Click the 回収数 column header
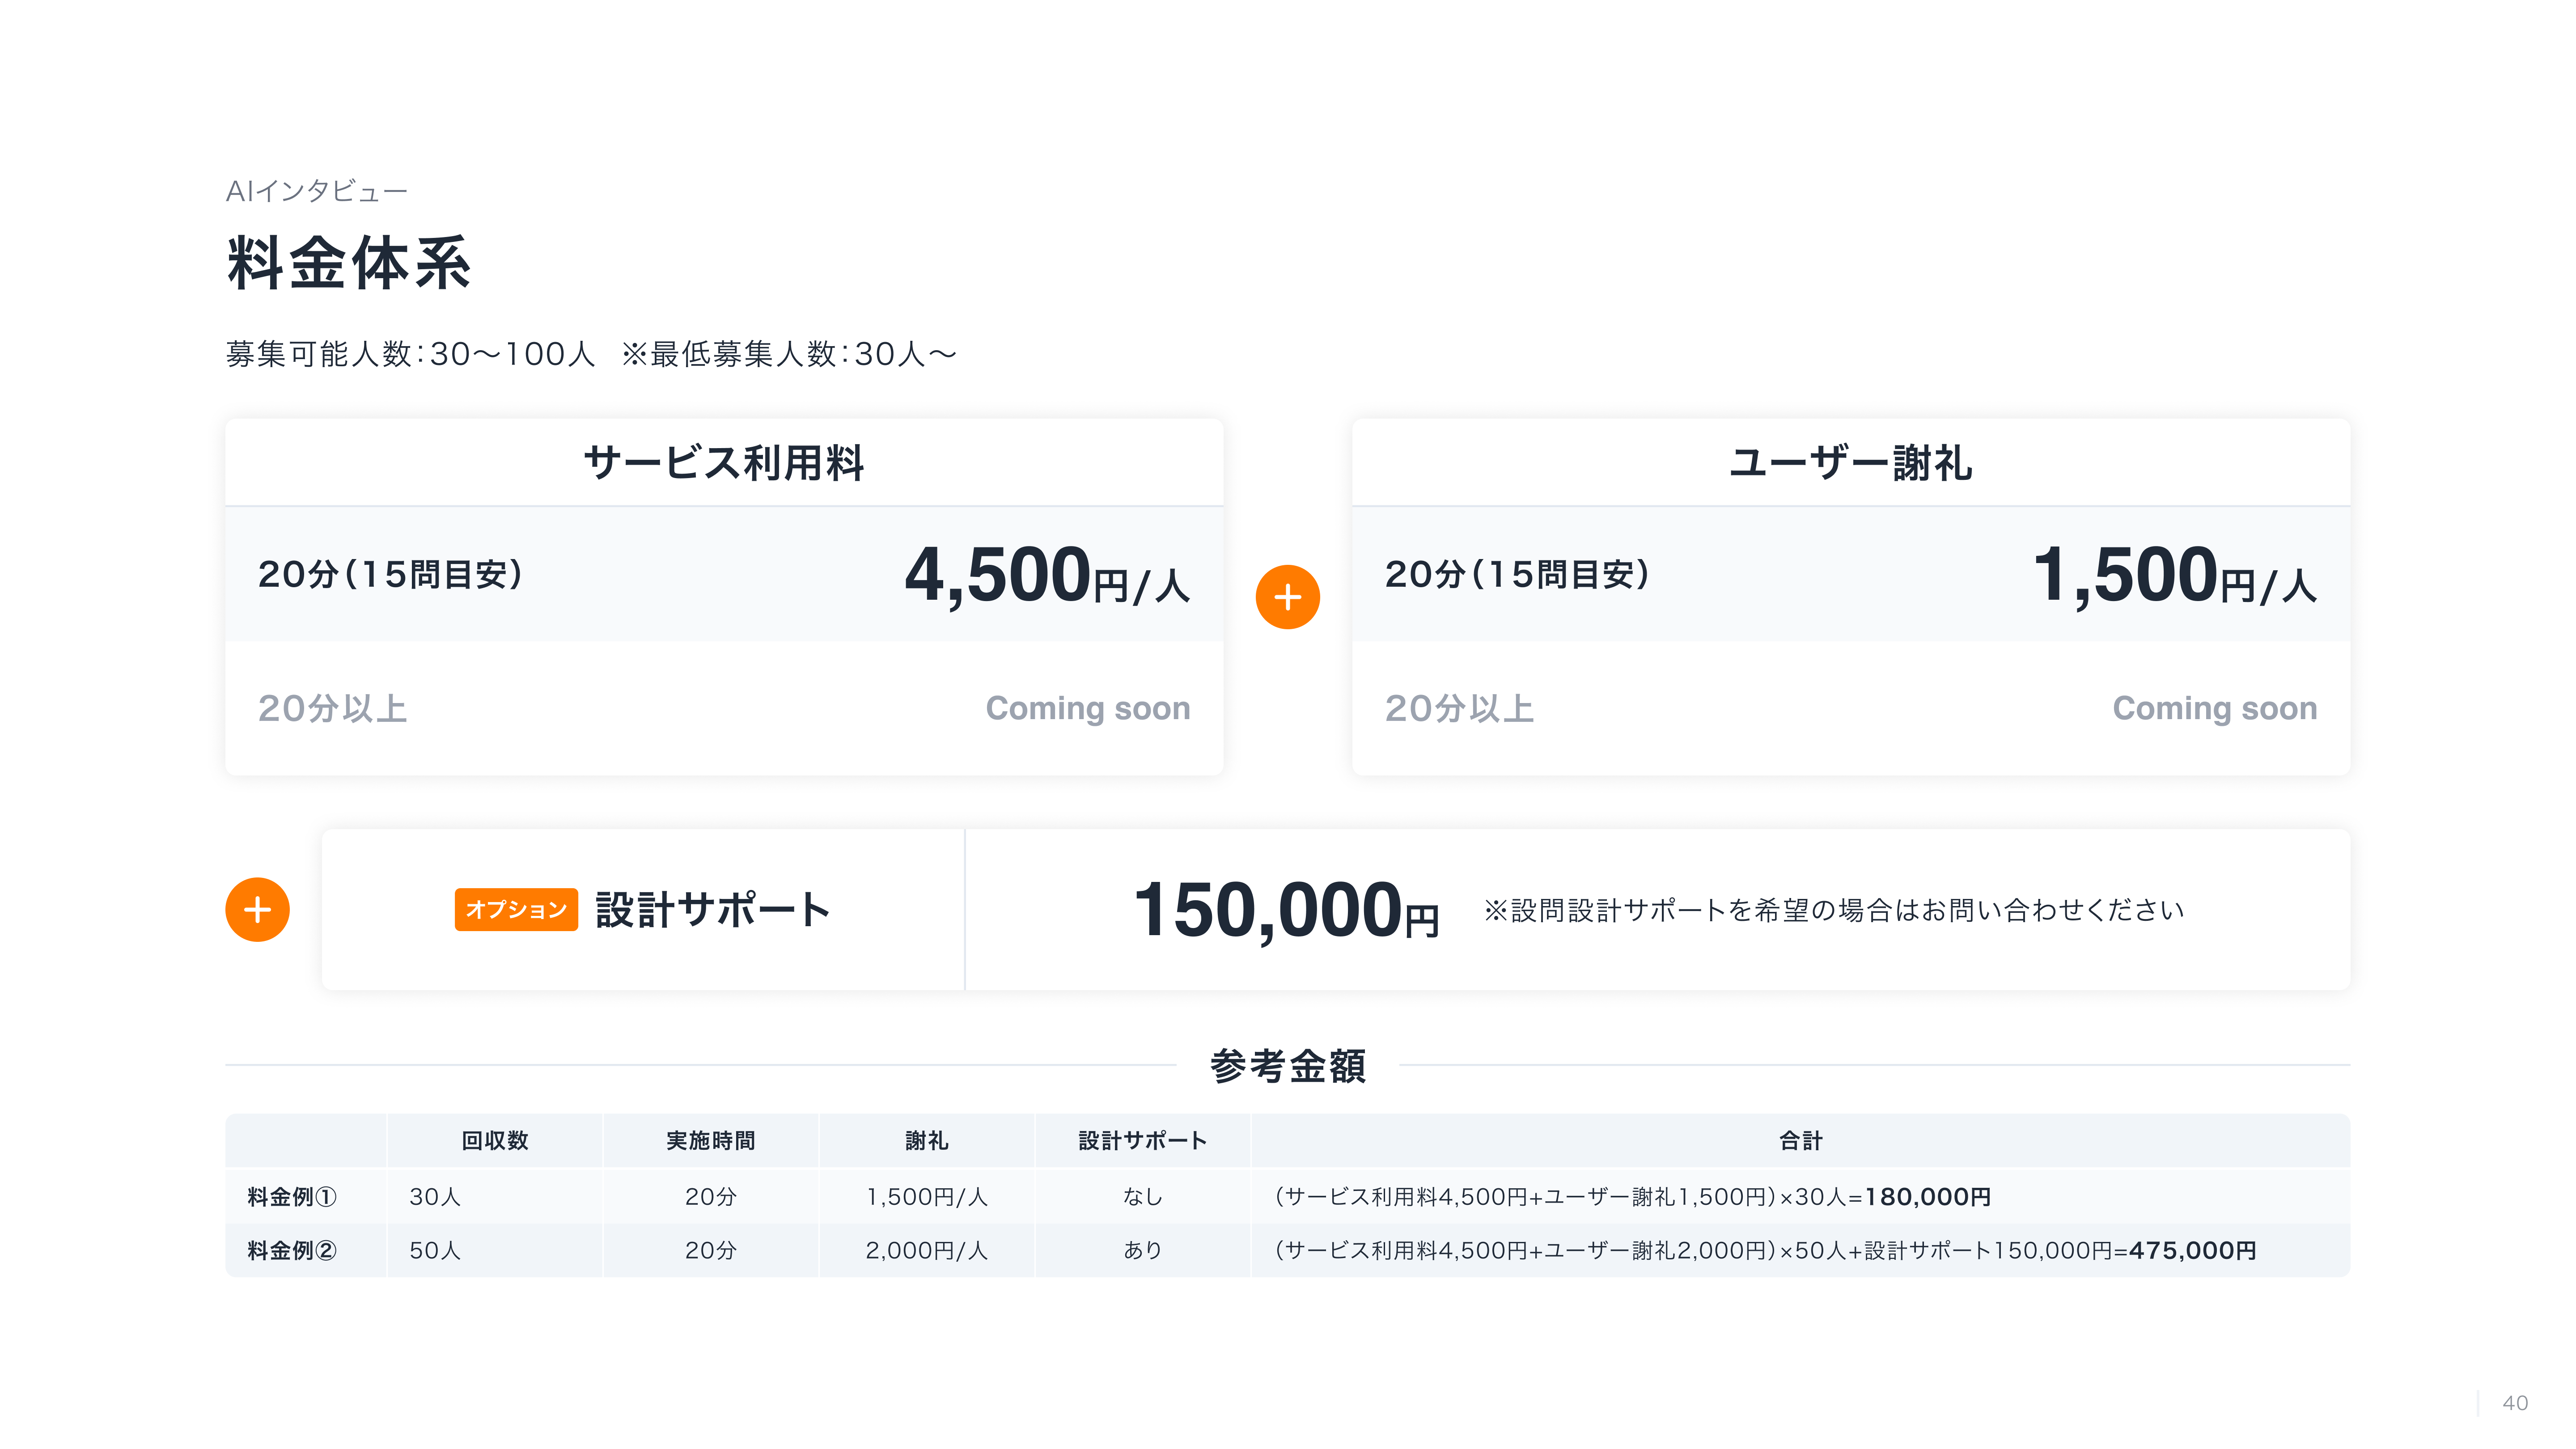This screenshot has height=1449, width=2576. [x=495, y=1140]
